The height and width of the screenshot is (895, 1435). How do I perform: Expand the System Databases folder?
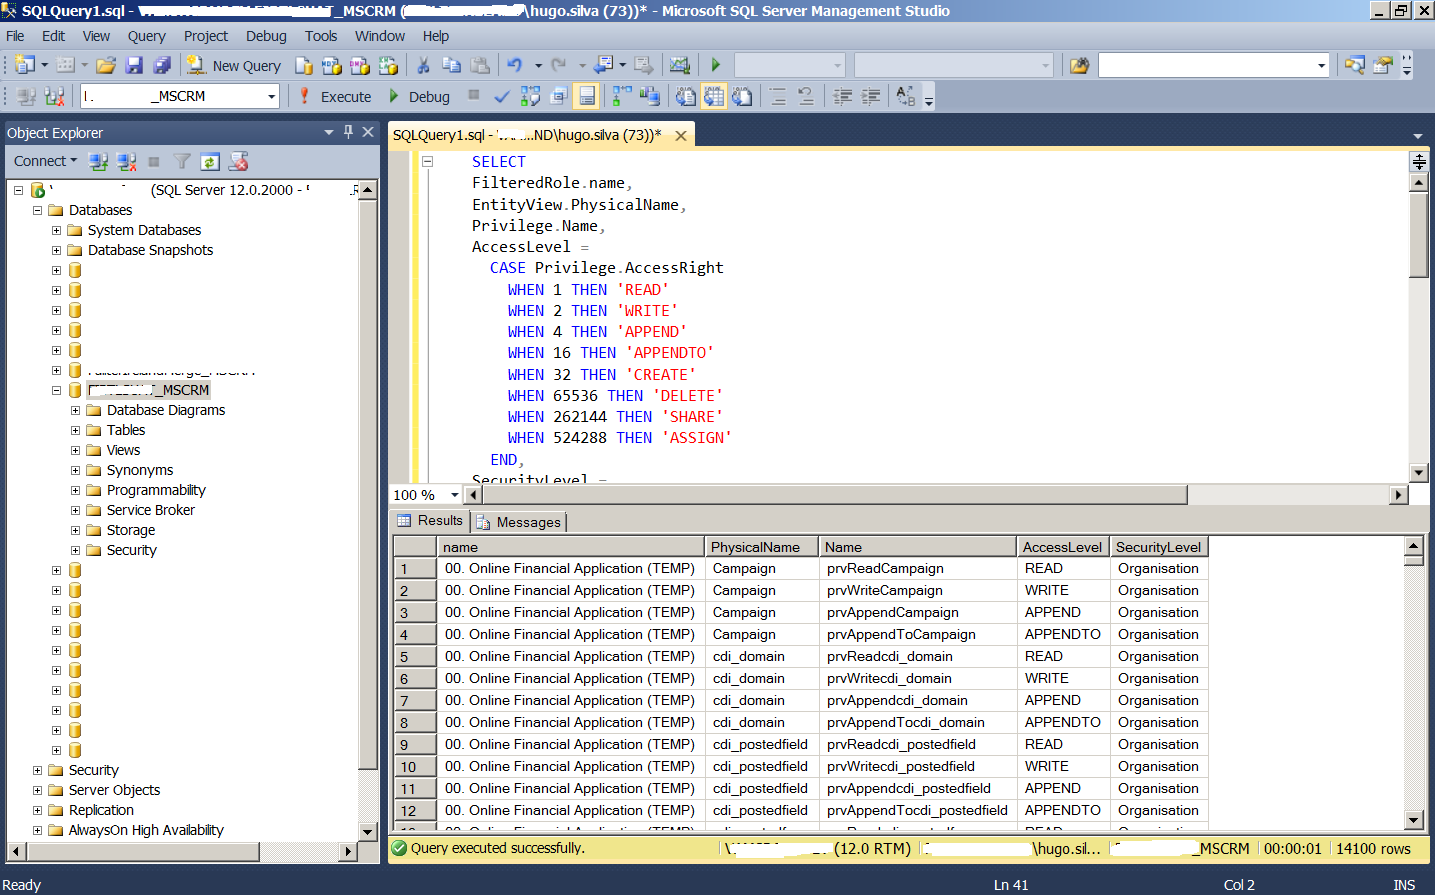click(x=56, y=230)
